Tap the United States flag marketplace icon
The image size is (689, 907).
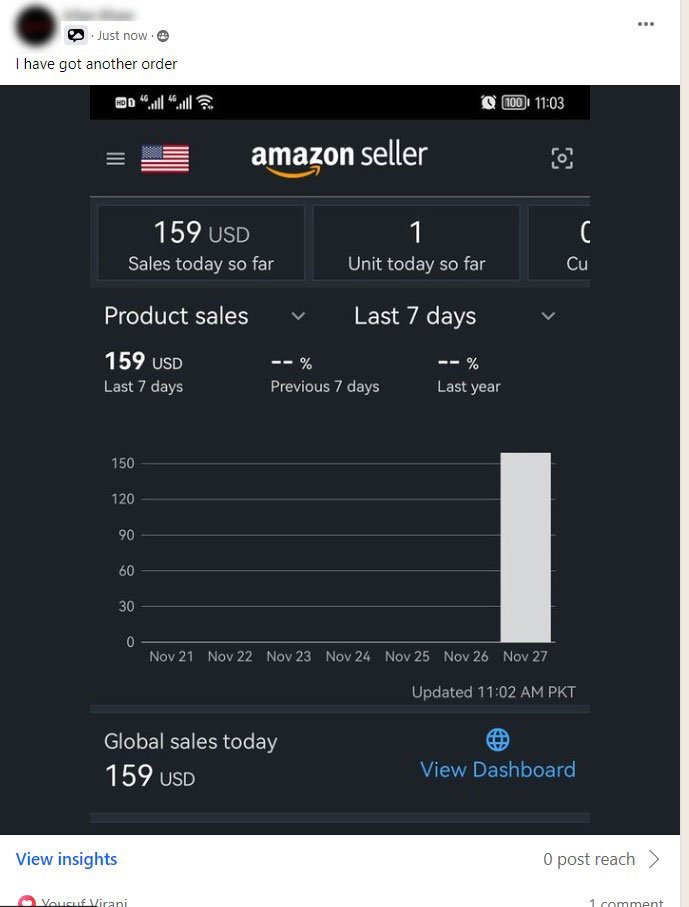click(165, 159)
